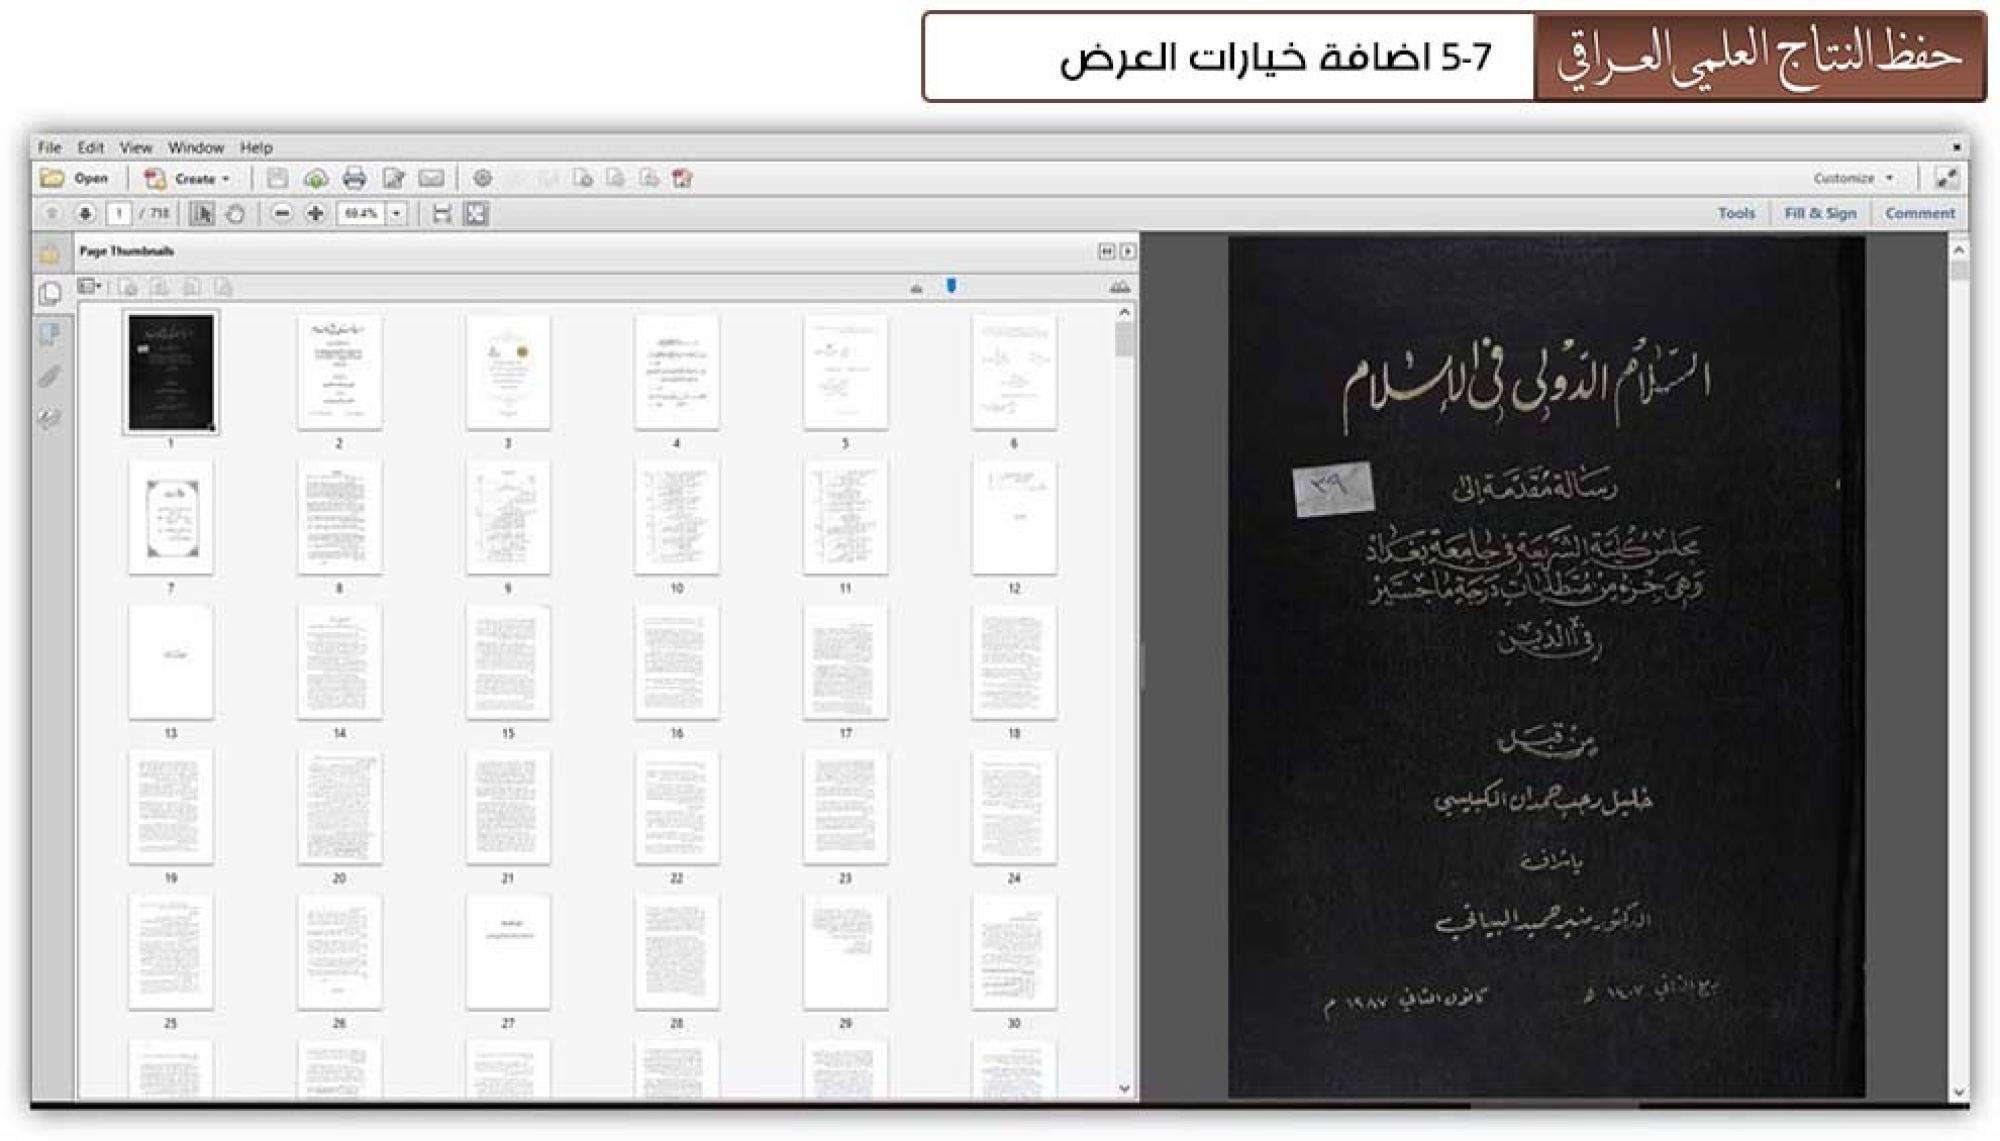2000x1141 pixels.
Task: Open the zoom percentage dropdown
Action: [397, 214]
